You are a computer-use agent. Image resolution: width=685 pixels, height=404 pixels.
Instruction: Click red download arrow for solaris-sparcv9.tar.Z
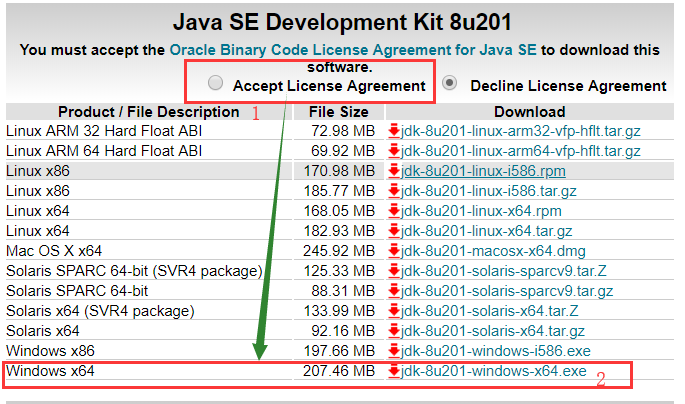[x=394, y=271]
